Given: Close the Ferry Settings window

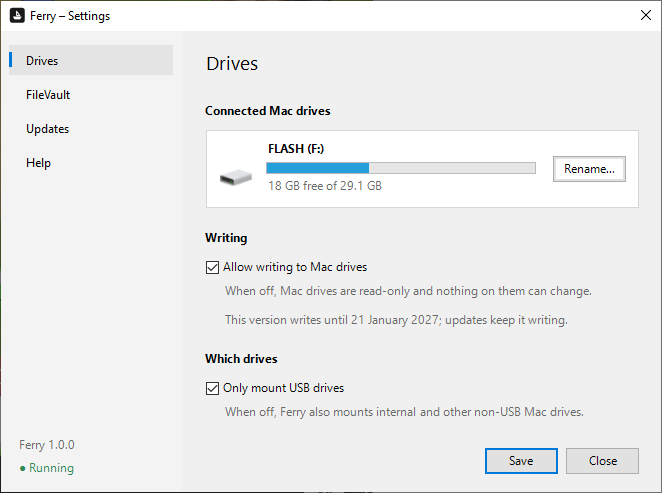Looking at the screenshot, I should pyautogui.click(x=646, y=15).
